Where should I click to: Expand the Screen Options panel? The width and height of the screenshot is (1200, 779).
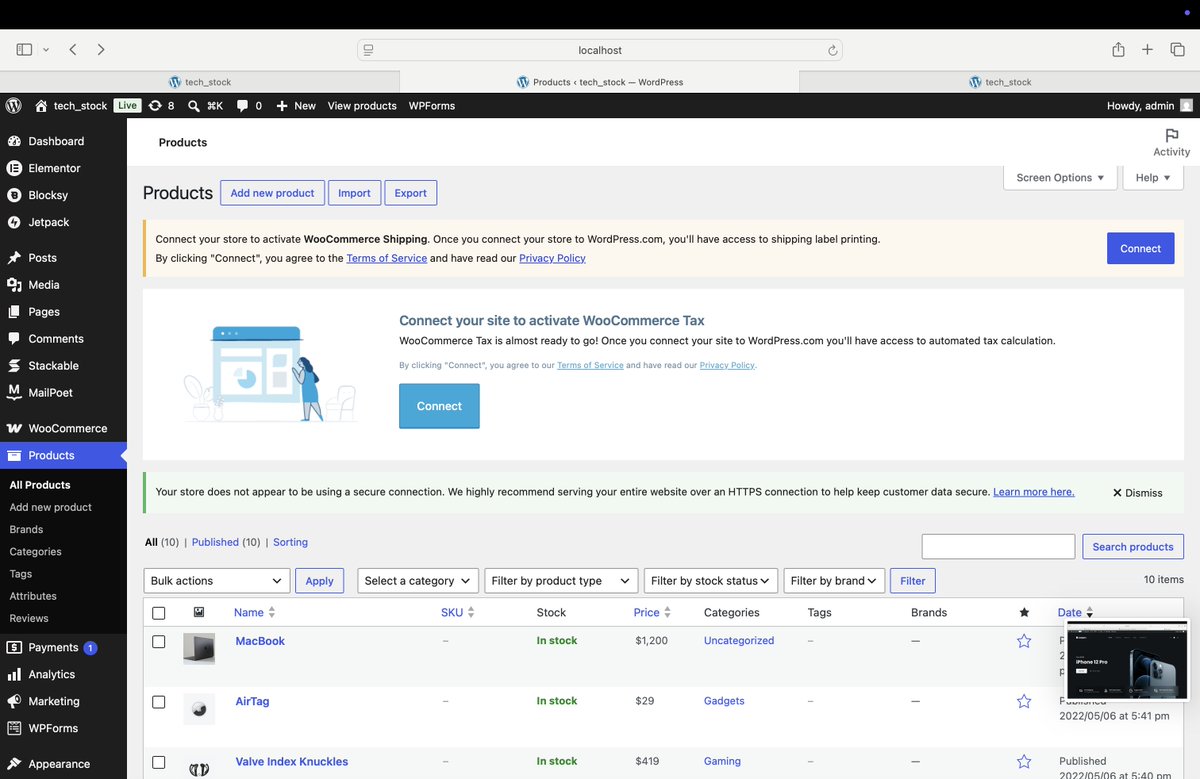(x=1060, y=178)
